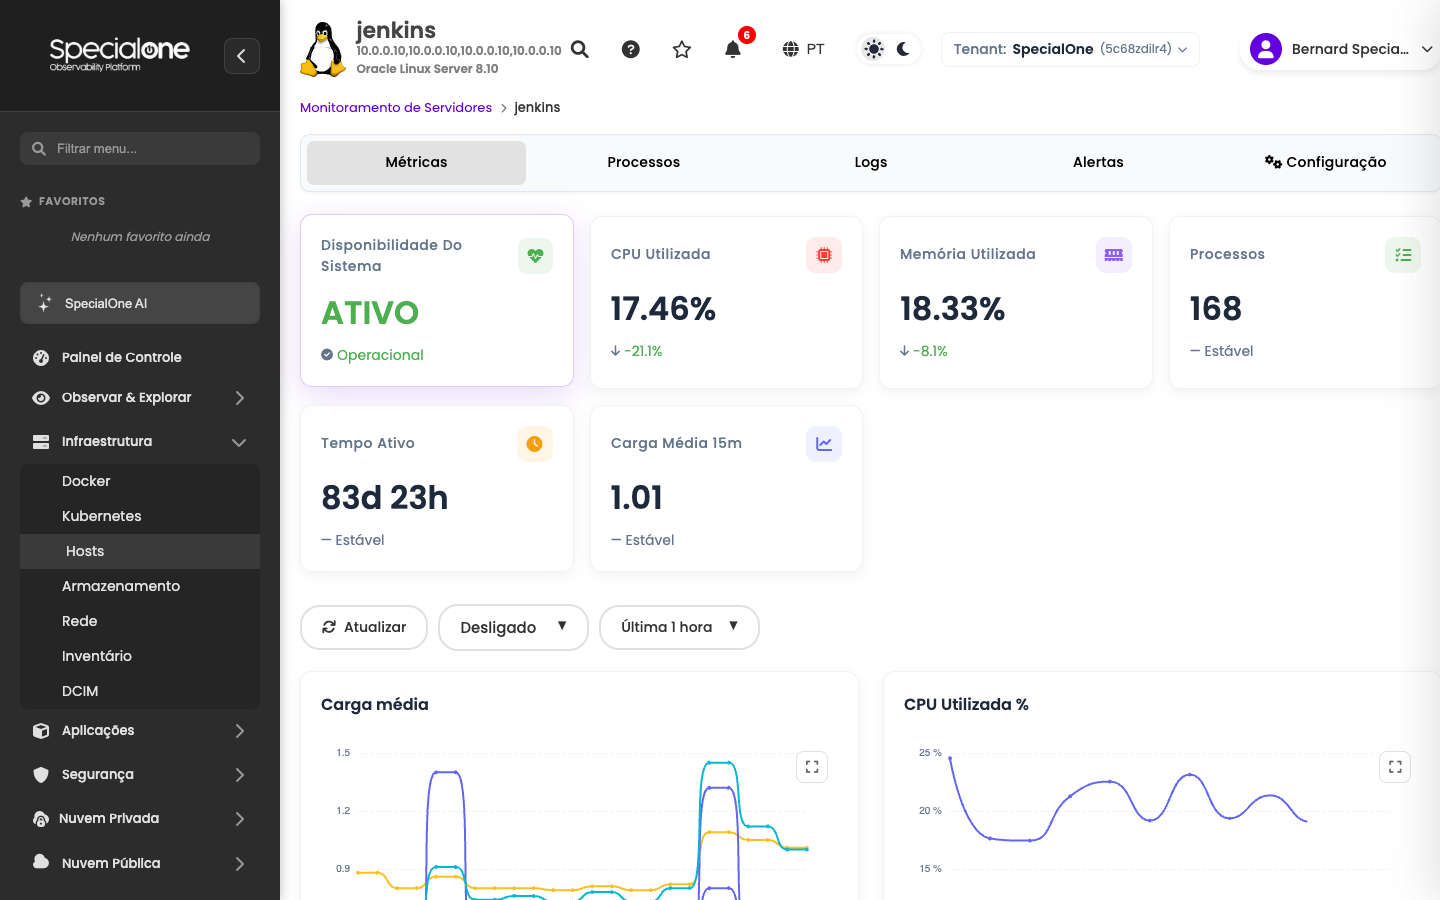The image size is (1440, 900).
Task: Click the cloud icon beside Nuvem Pública
Action: 41,862
